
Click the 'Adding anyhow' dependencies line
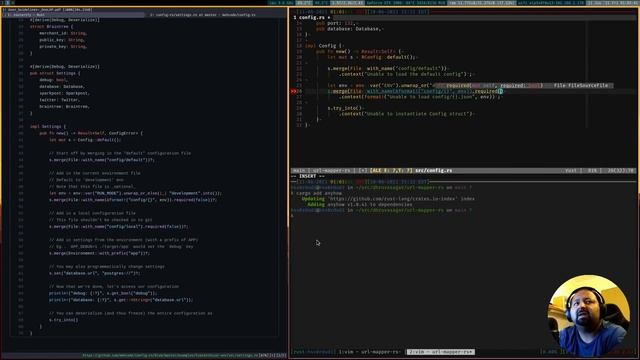coord(359,204)
